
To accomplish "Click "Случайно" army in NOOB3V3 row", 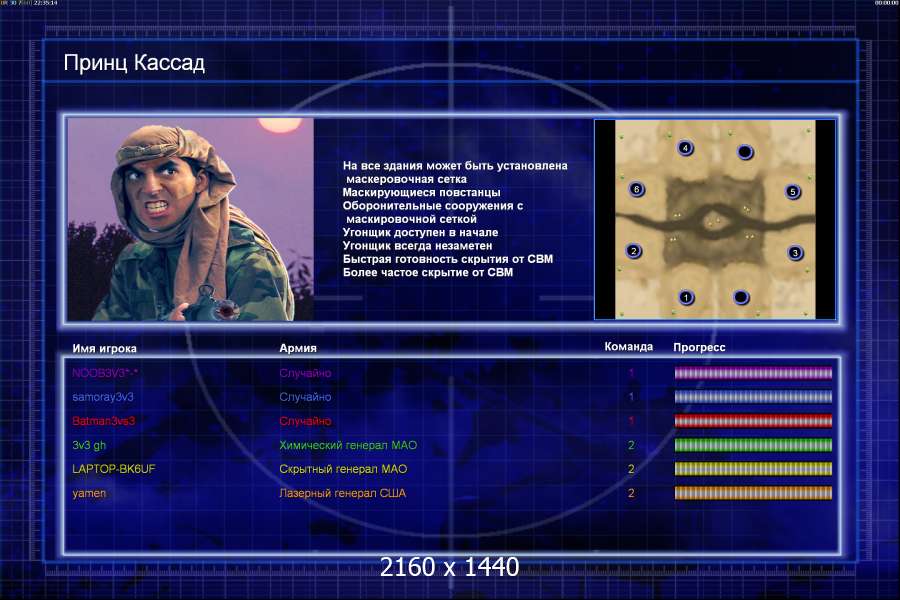I will coord(305,373).
